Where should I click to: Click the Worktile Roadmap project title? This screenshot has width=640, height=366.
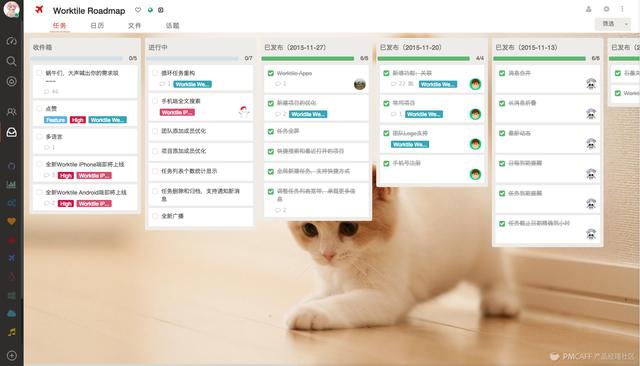coord(89,11)
